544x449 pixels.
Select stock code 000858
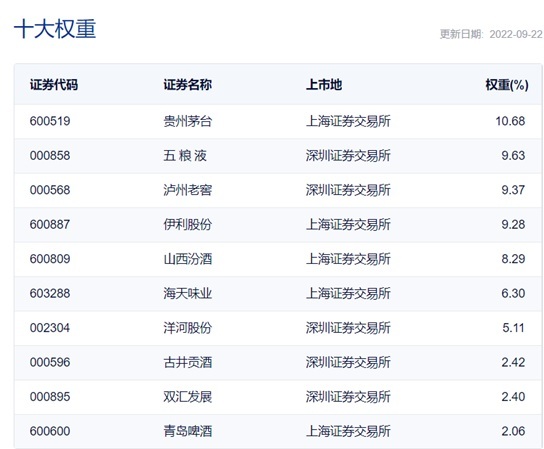pos(50,155)
